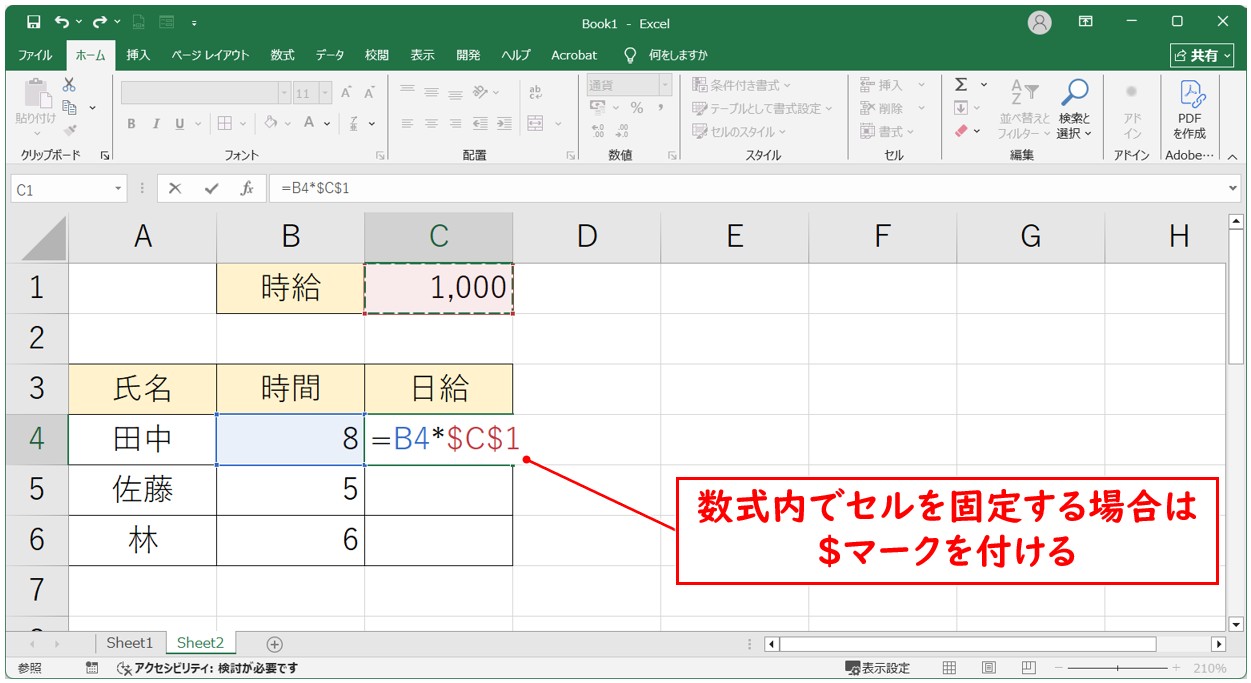Toggle Align Left horizontal alignment

click(407, 123)
